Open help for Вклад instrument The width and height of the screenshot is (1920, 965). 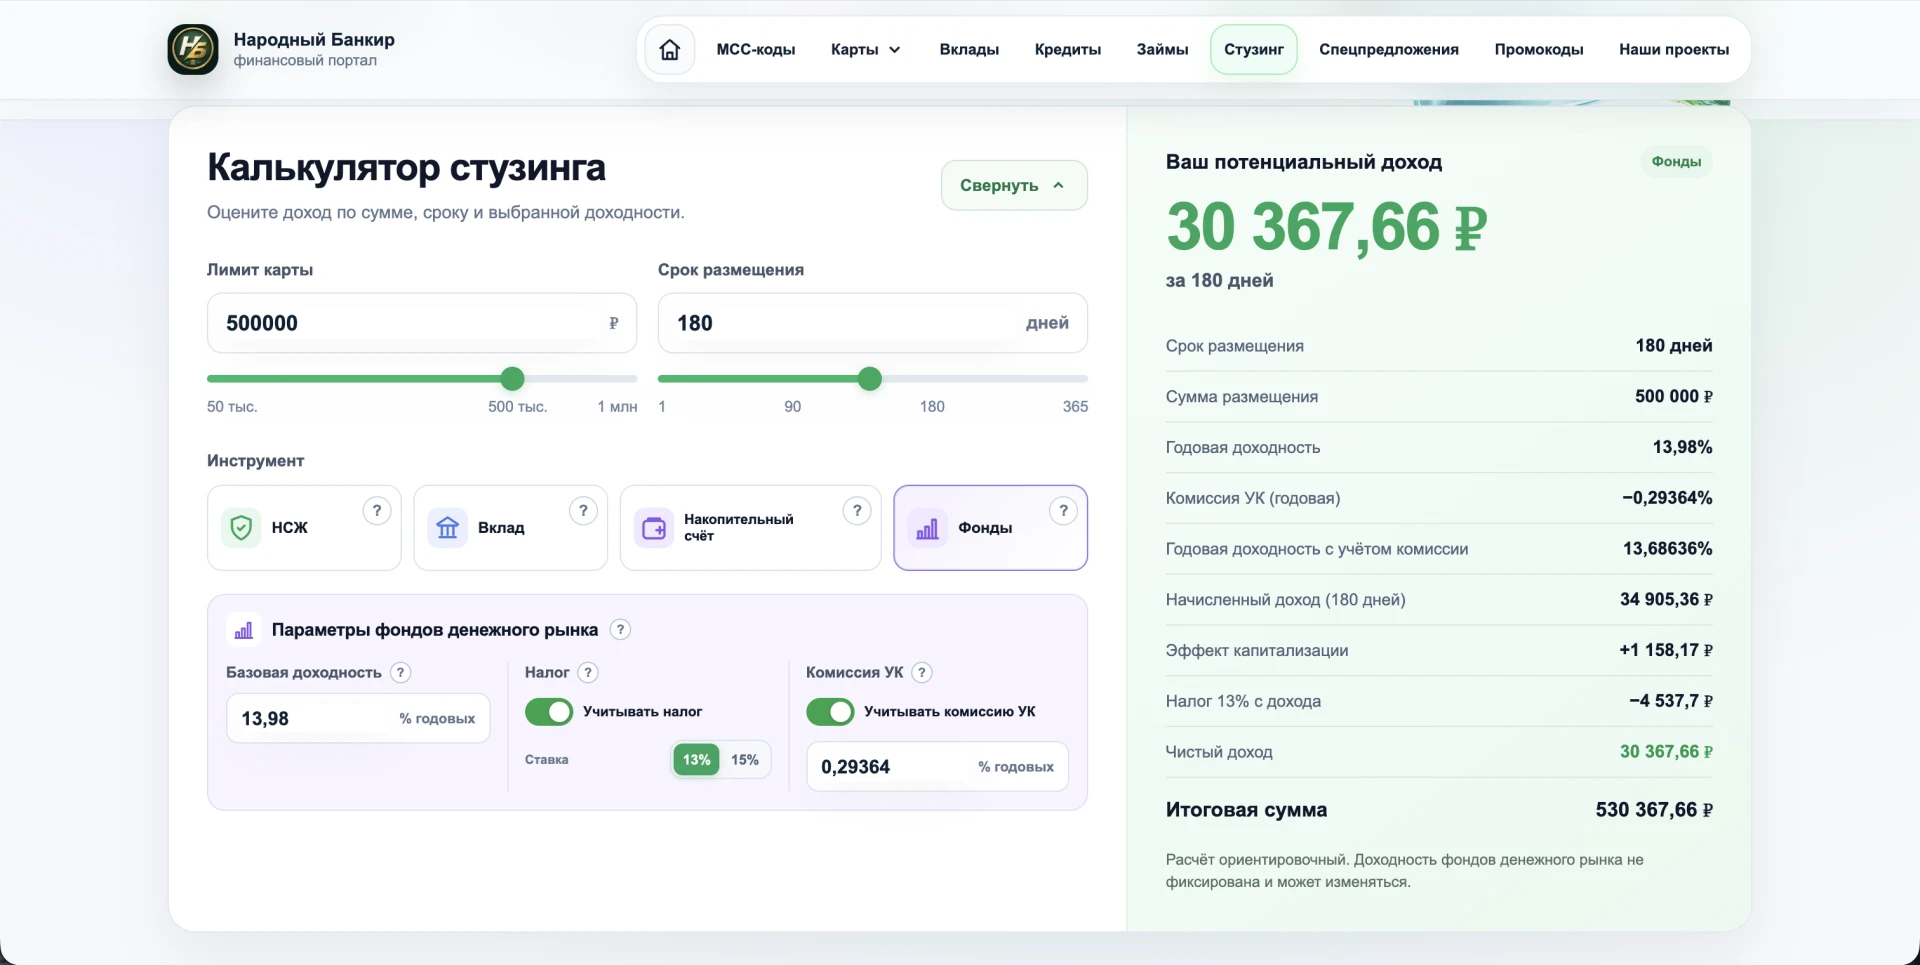[583, 511]
